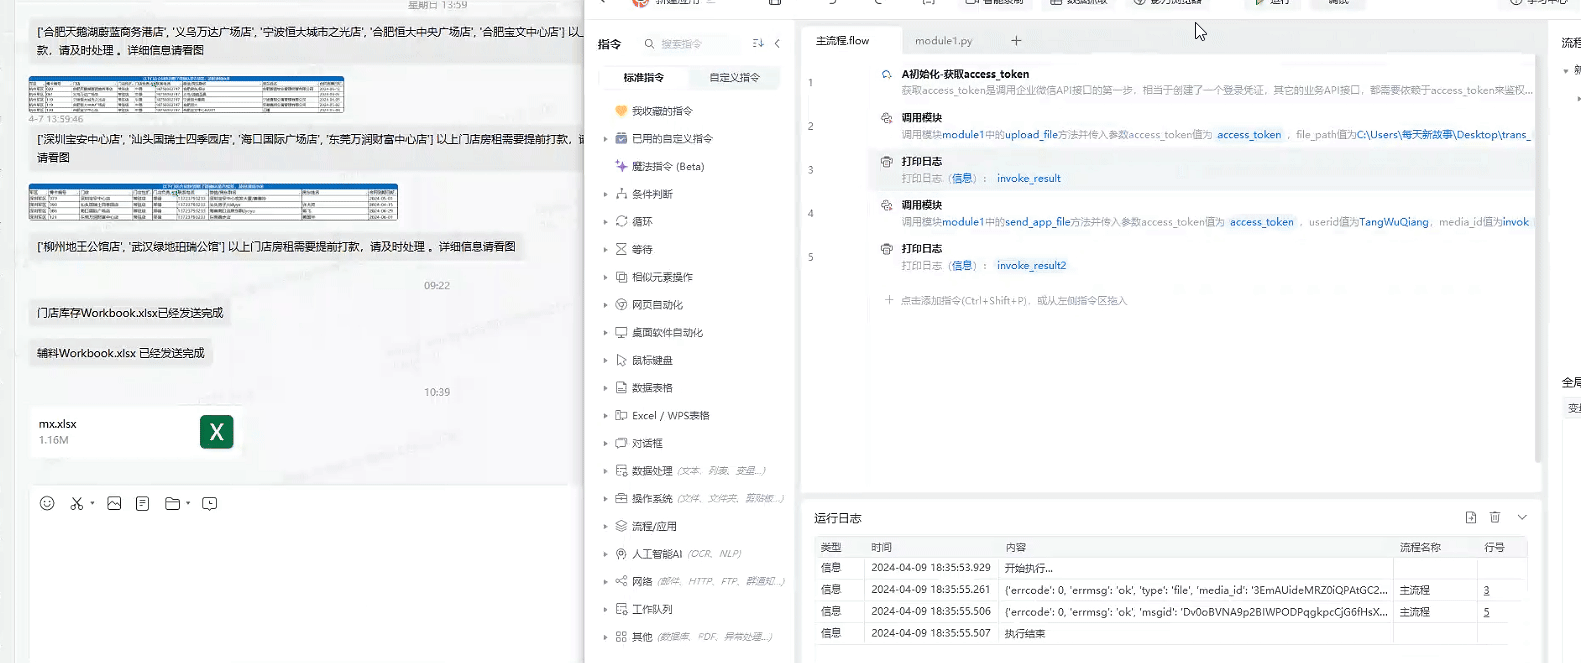The width and height of the screenshot is (1581, 663).
Task: Collapse command panel using left chevron
Action: (x=777, y=43)
